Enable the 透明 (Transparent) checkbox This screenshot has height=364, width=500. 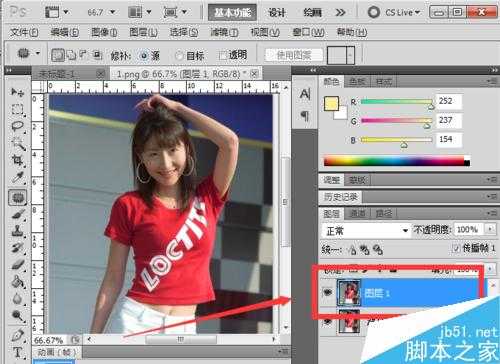[x=223, y=55]
